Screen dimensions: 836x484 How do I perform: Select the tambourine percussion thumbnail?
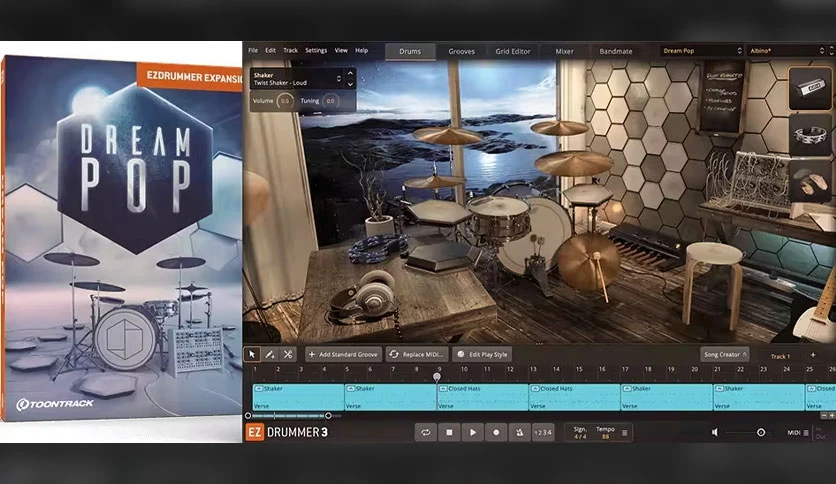810,135
